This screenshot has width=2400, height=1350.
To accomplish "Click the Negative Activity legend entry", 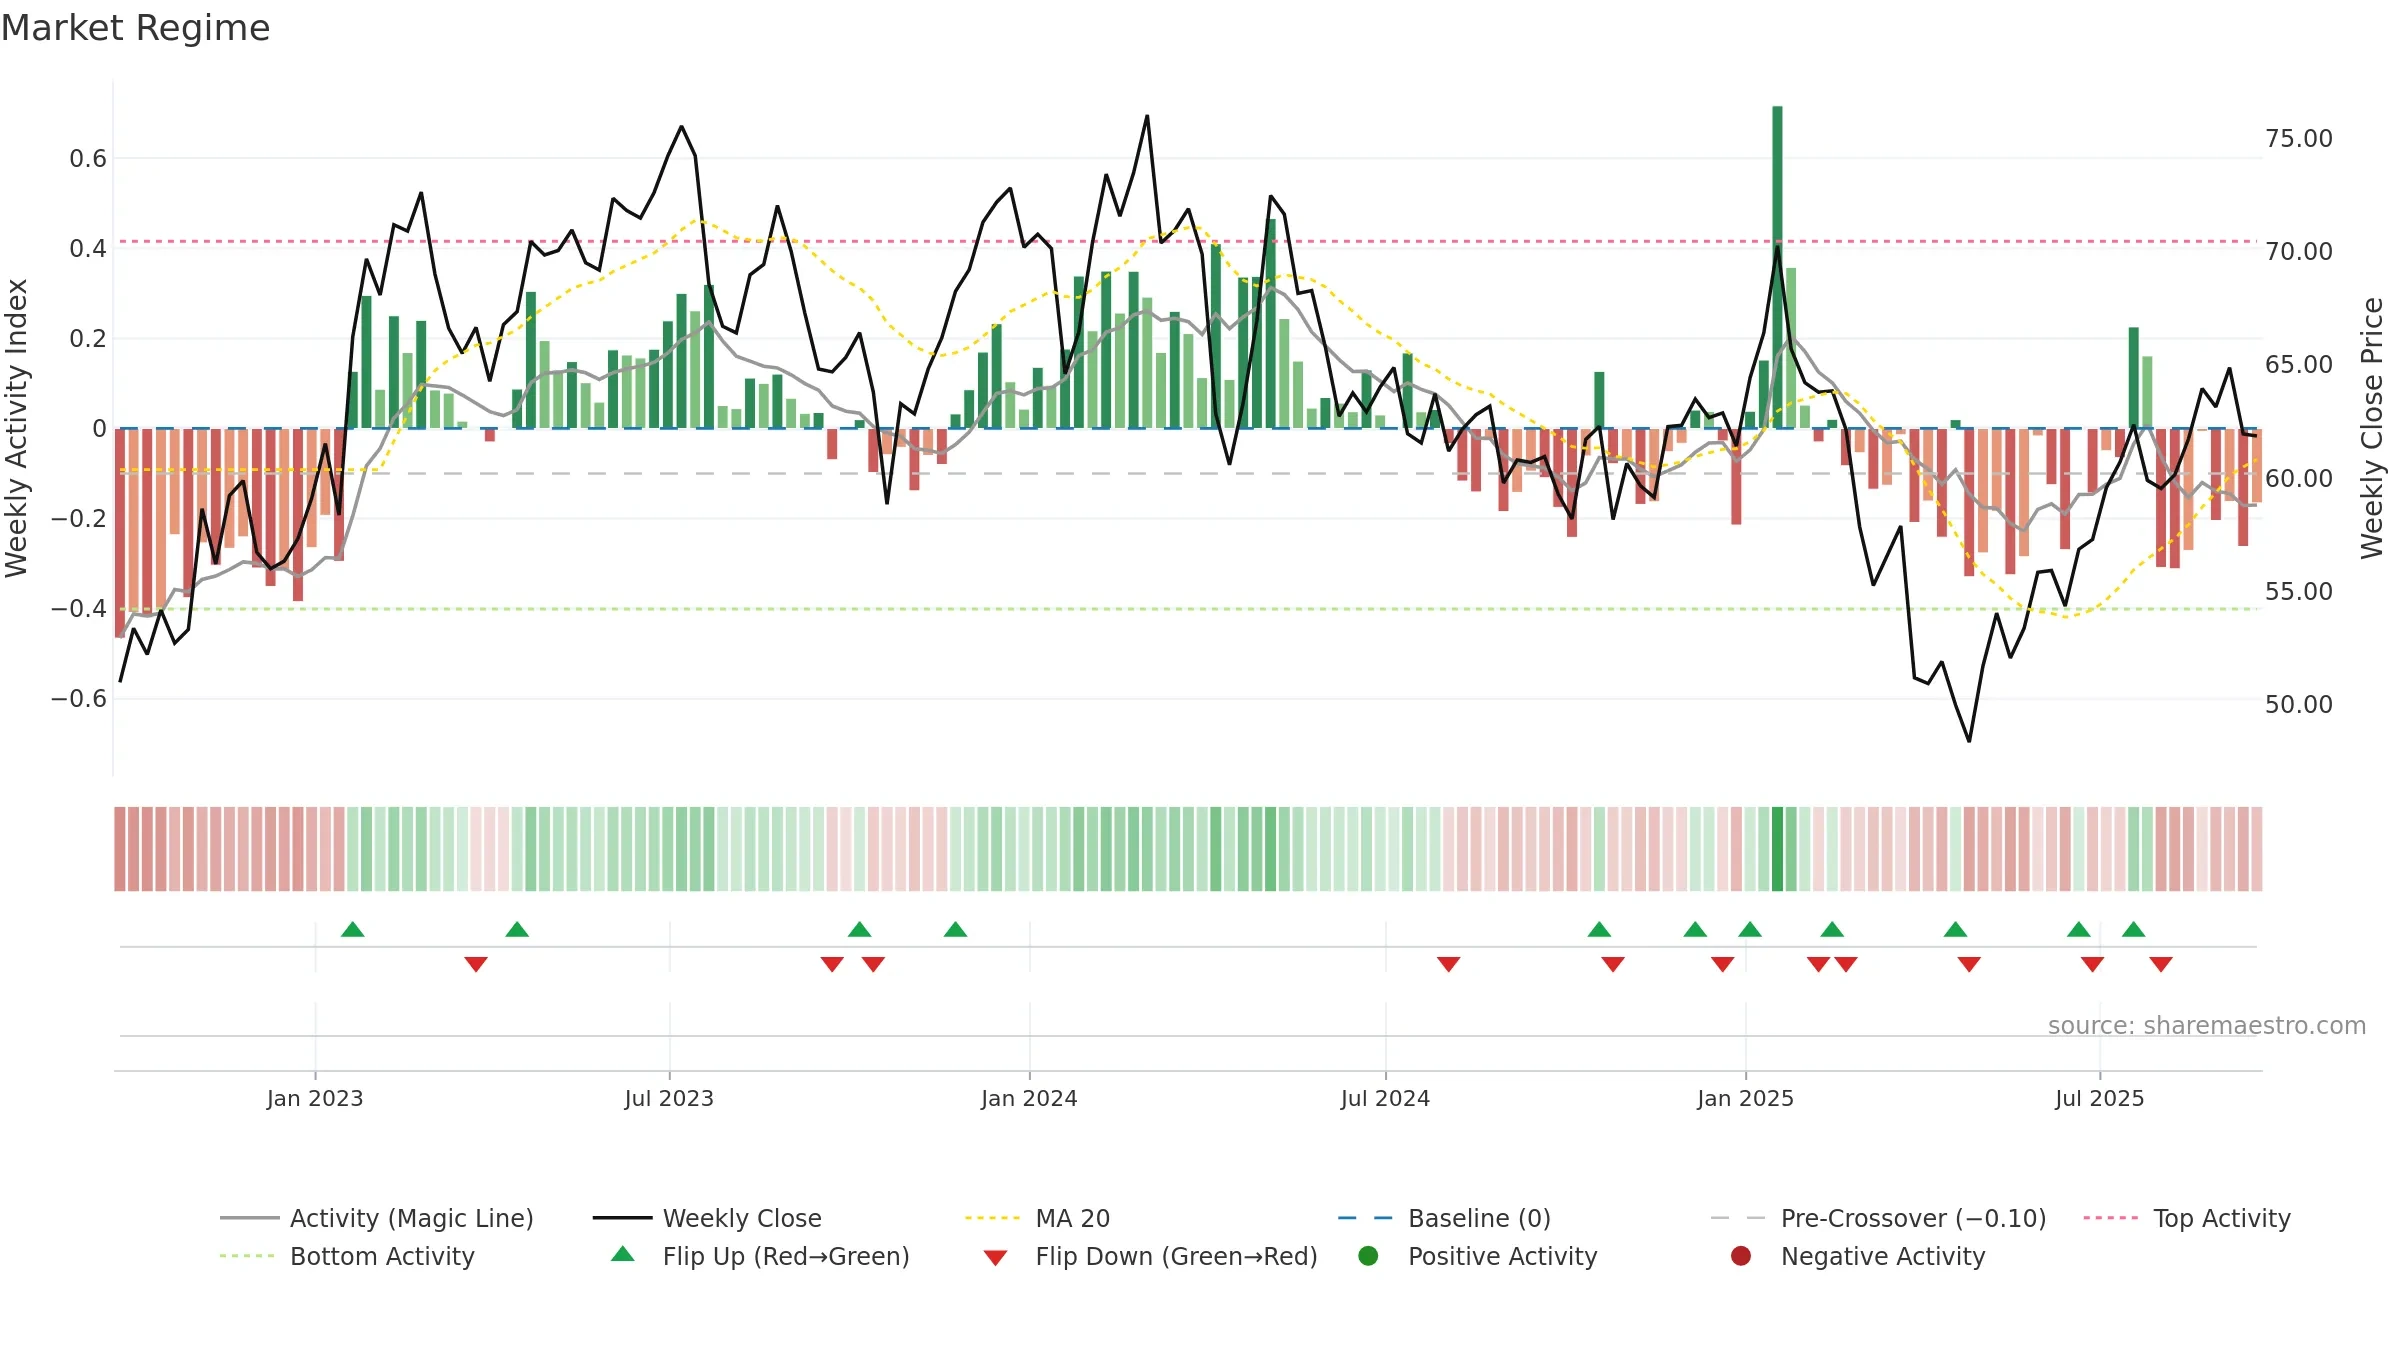I will click(x=1857, y=1256).
